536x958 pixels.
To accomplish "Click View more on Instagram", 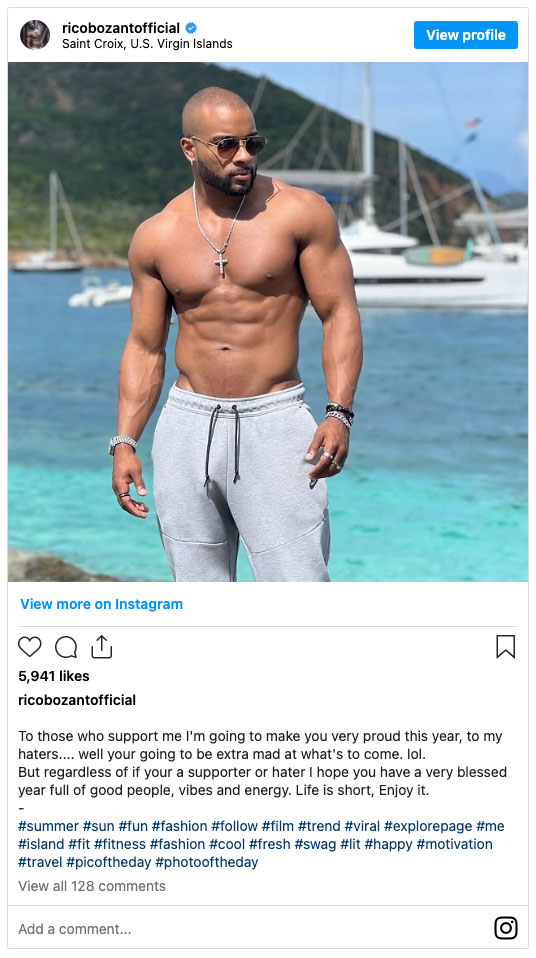I will click(x=101, y=604).
